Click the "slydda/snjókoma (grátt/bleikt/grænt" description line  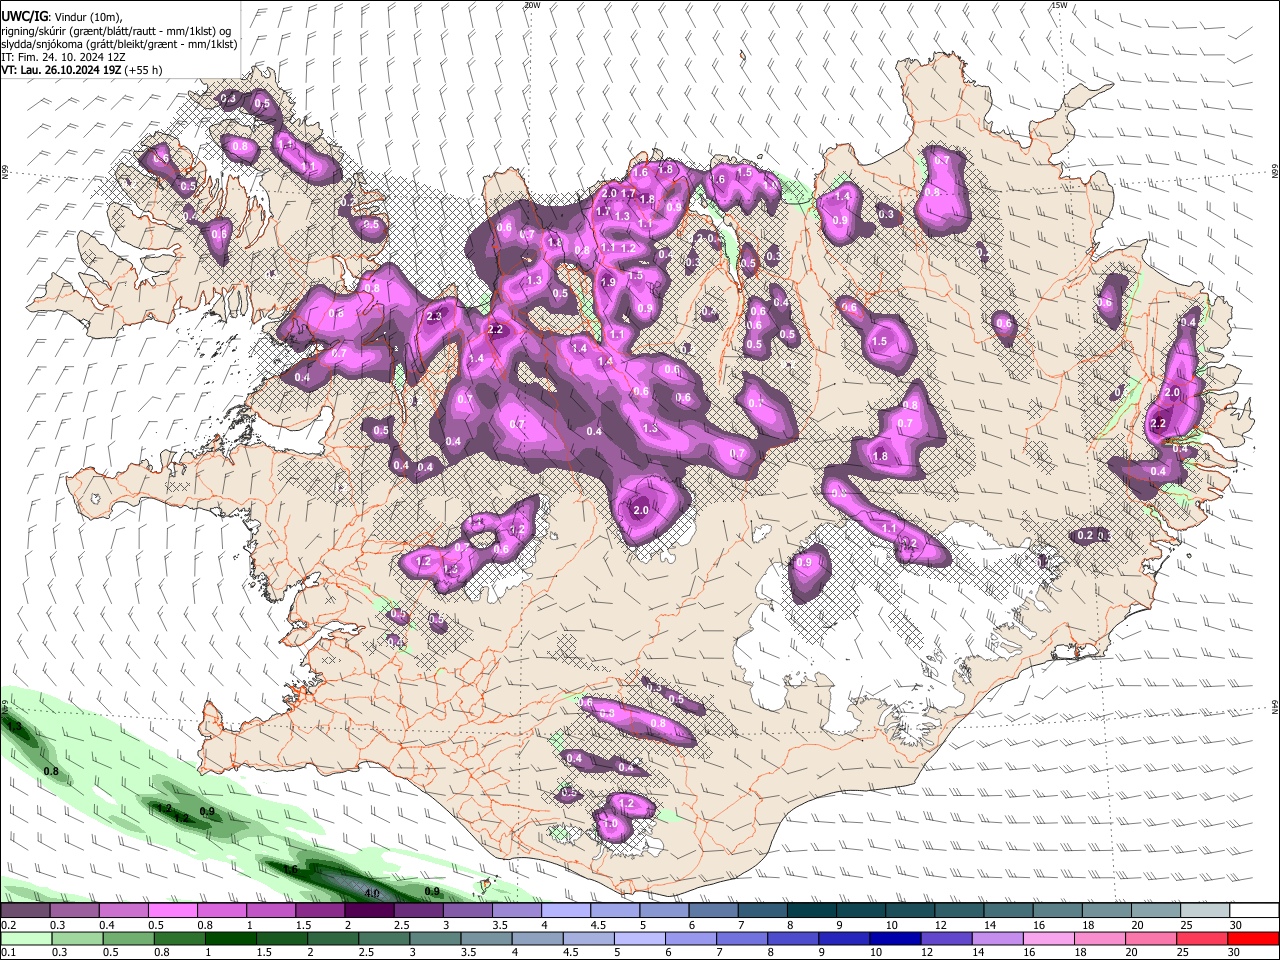click(119, 44)
